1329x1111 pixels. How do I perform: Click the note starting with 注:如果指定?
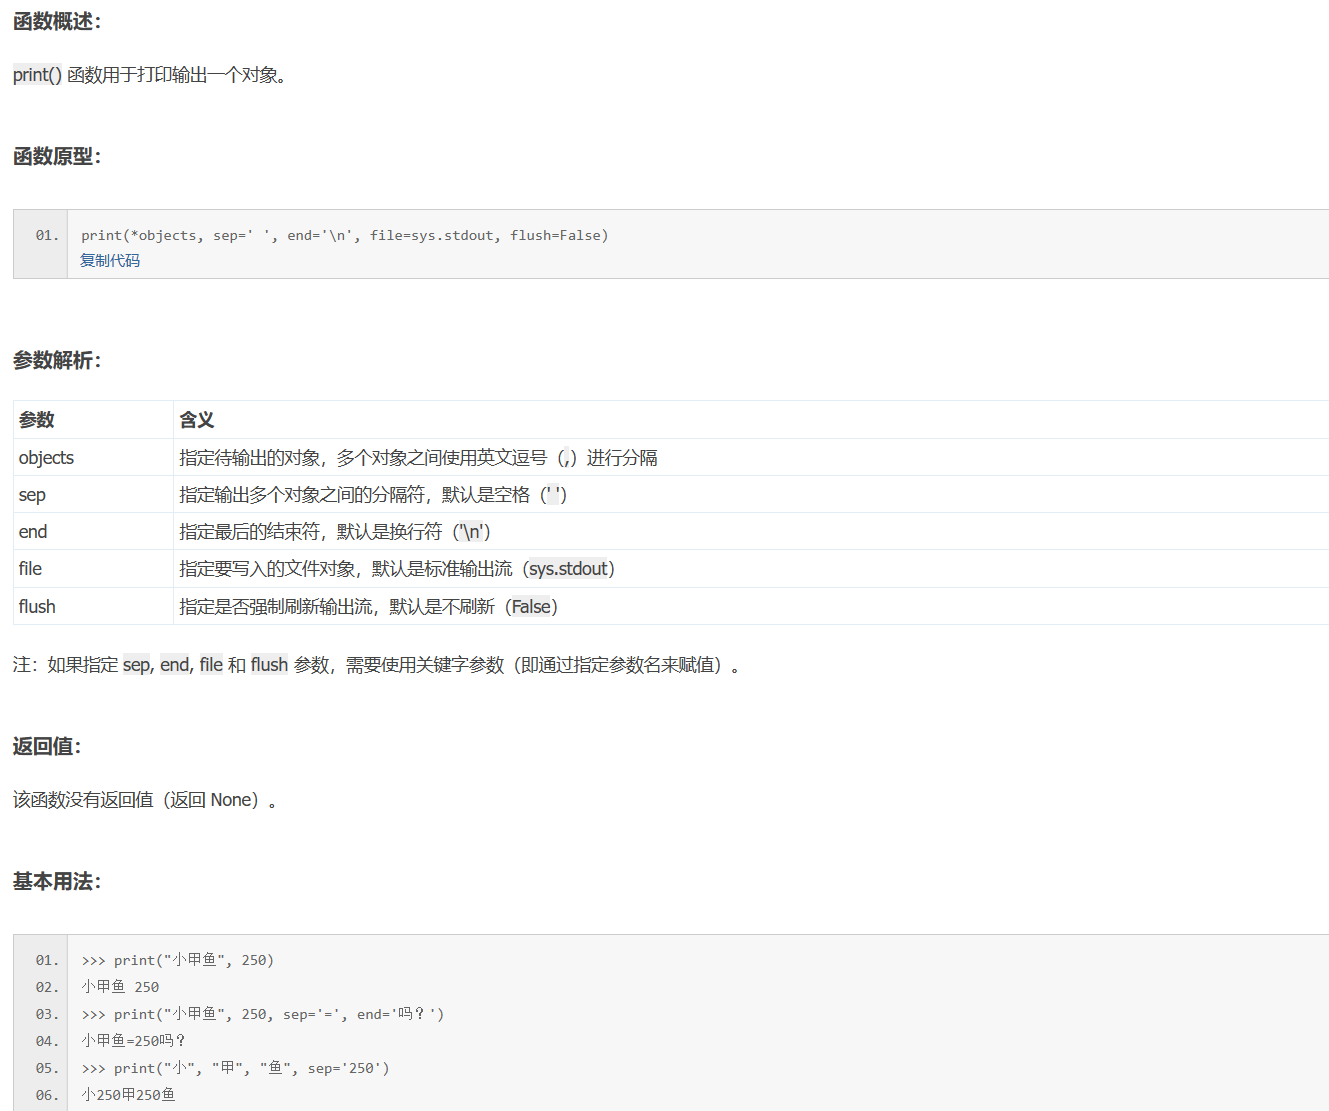(x=377, y=665)
